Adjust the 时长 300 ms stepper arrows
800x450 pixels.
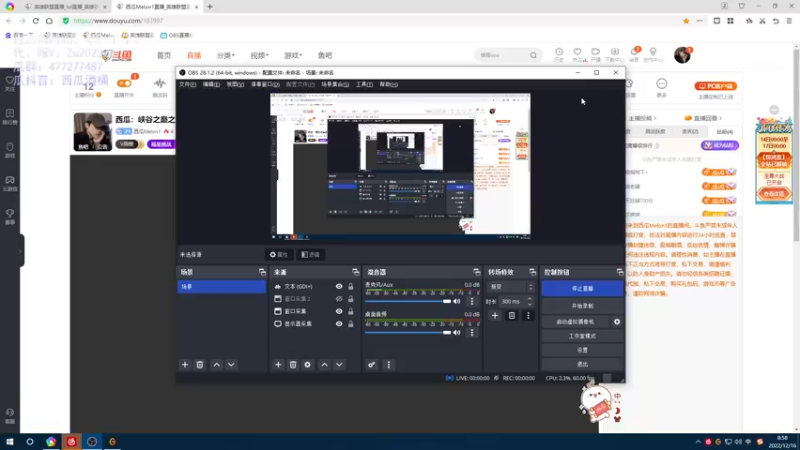(530, 302)
